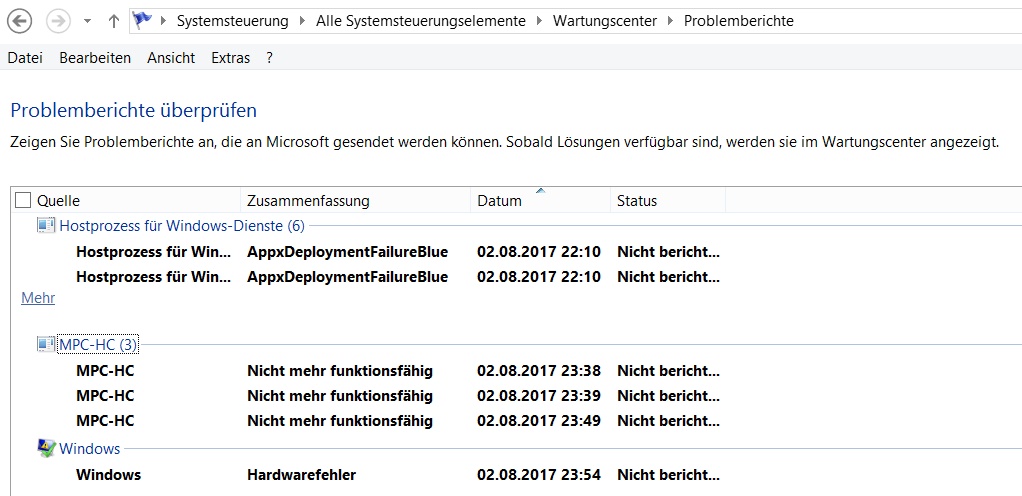Open the recent locations dropdown arrow

(87, 22)
